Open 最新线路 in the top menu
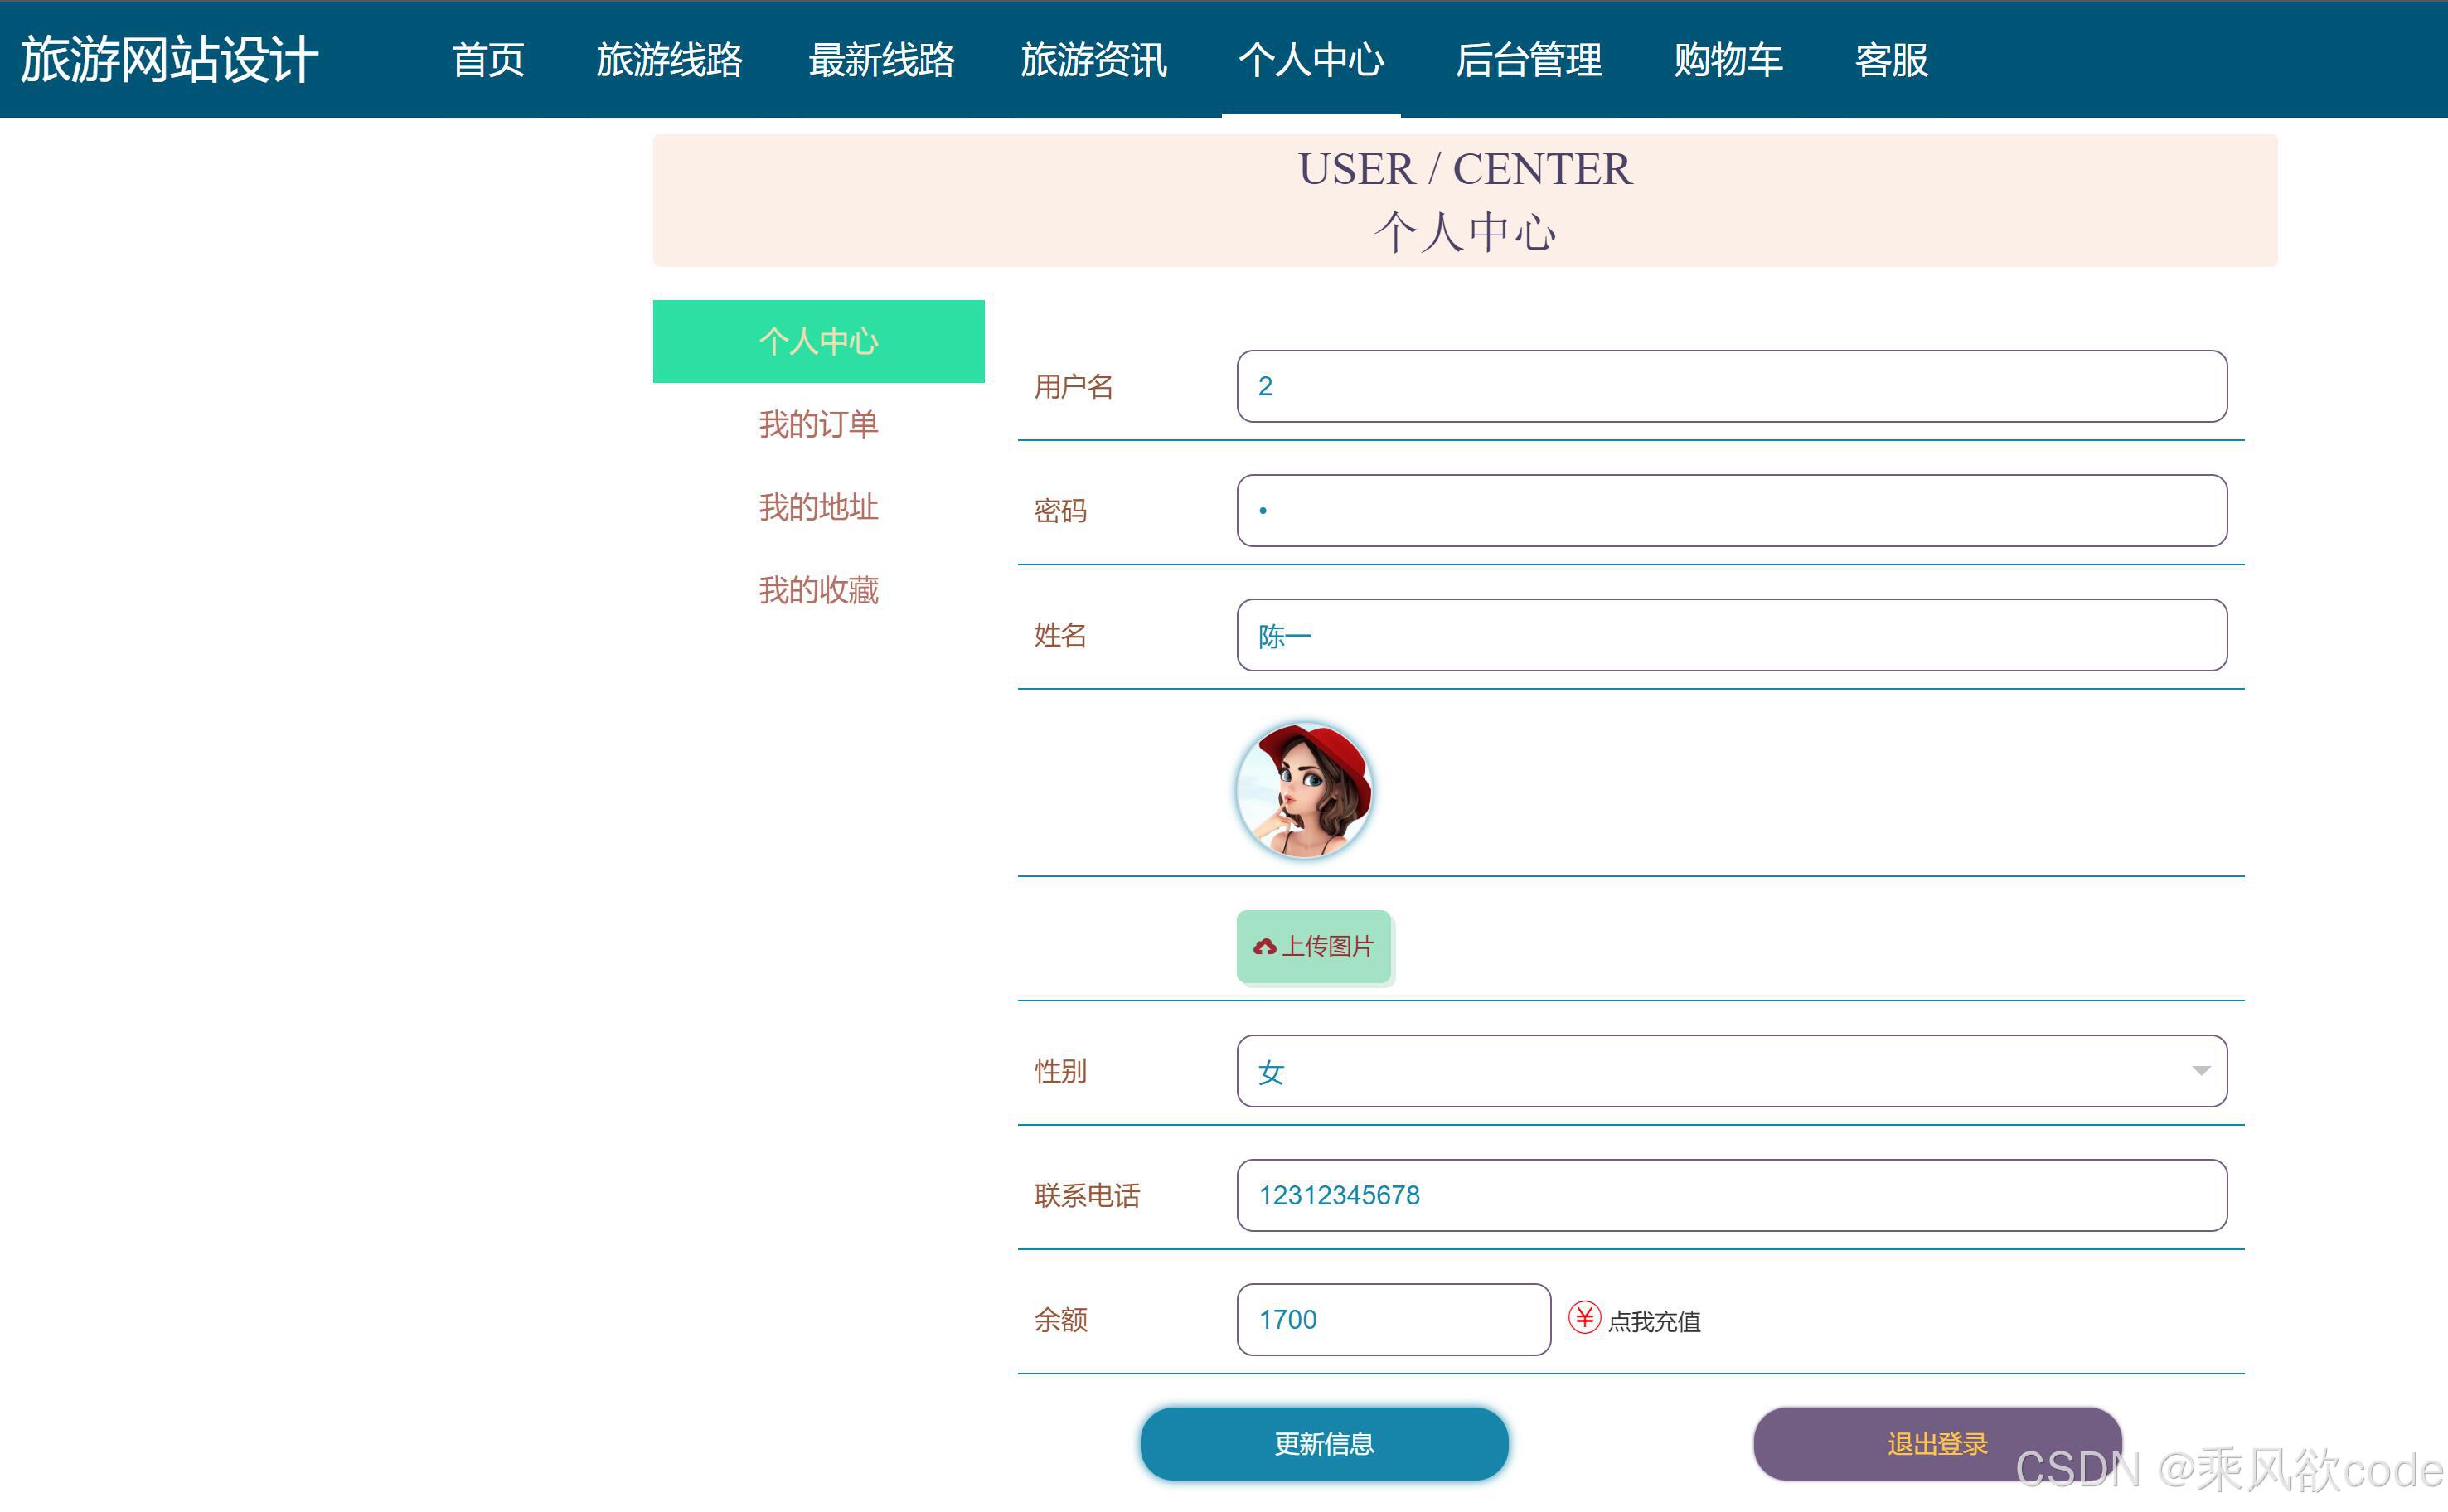Image resolution: width=2448 pixels, height=1512 pixels. 881,60
